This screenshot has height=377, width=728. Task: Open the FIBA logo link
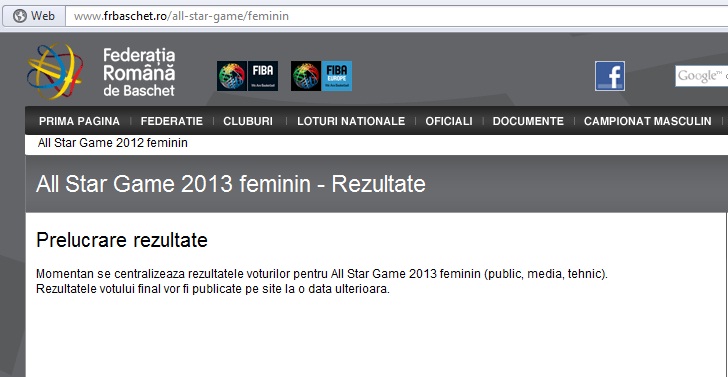tap(247, 76)
